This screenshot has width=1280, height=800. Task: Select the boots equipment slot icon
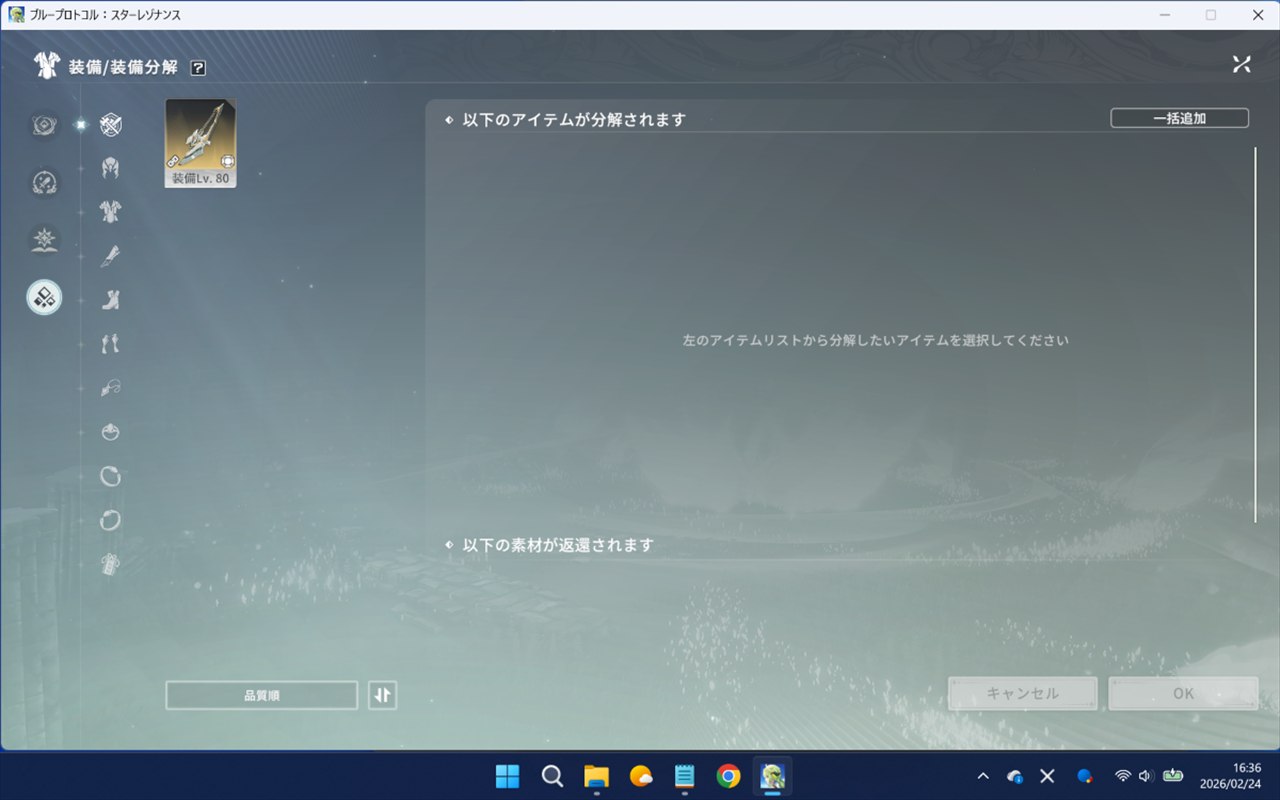coord(111,299)
